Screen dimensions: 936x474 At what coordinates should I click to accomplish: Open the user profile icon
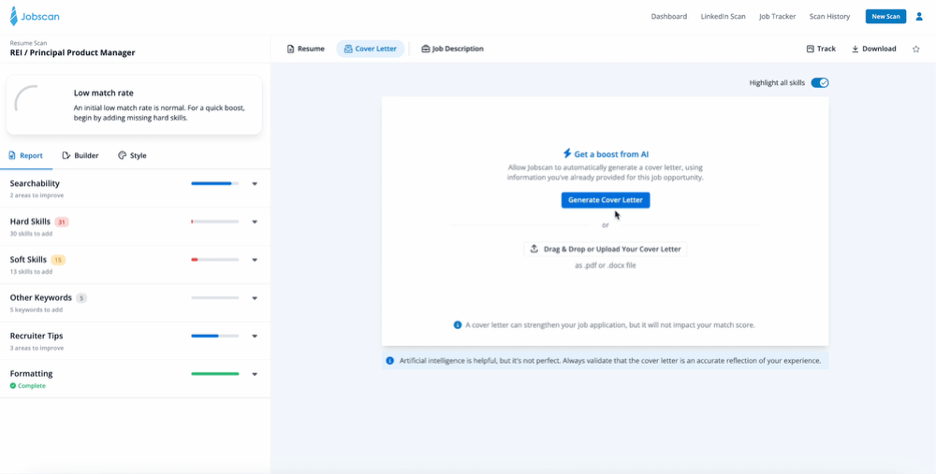pyautogui.click(x=919, y=17)
